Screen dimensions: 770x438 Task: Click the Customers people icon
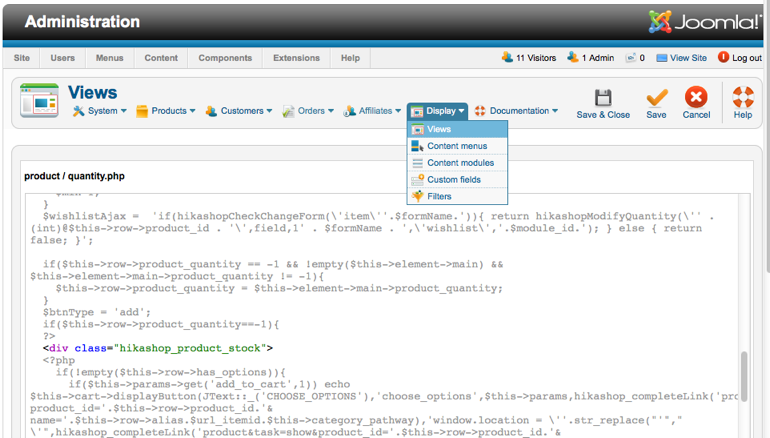point(212,111)
